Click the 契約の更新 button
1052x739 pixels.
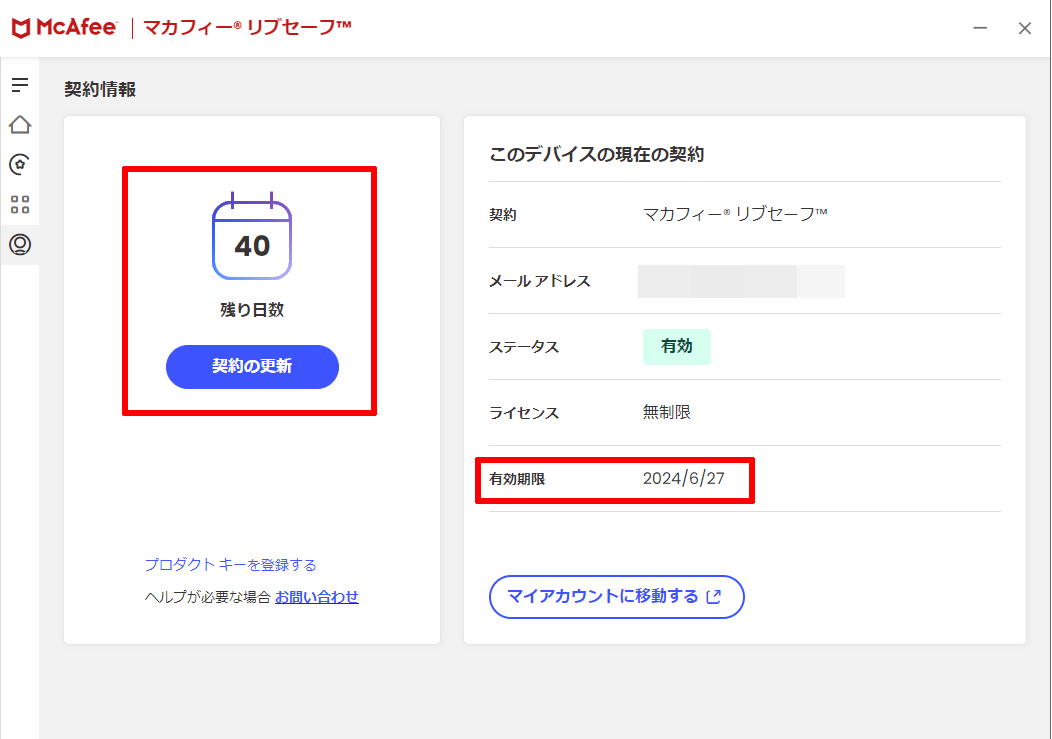252,366
